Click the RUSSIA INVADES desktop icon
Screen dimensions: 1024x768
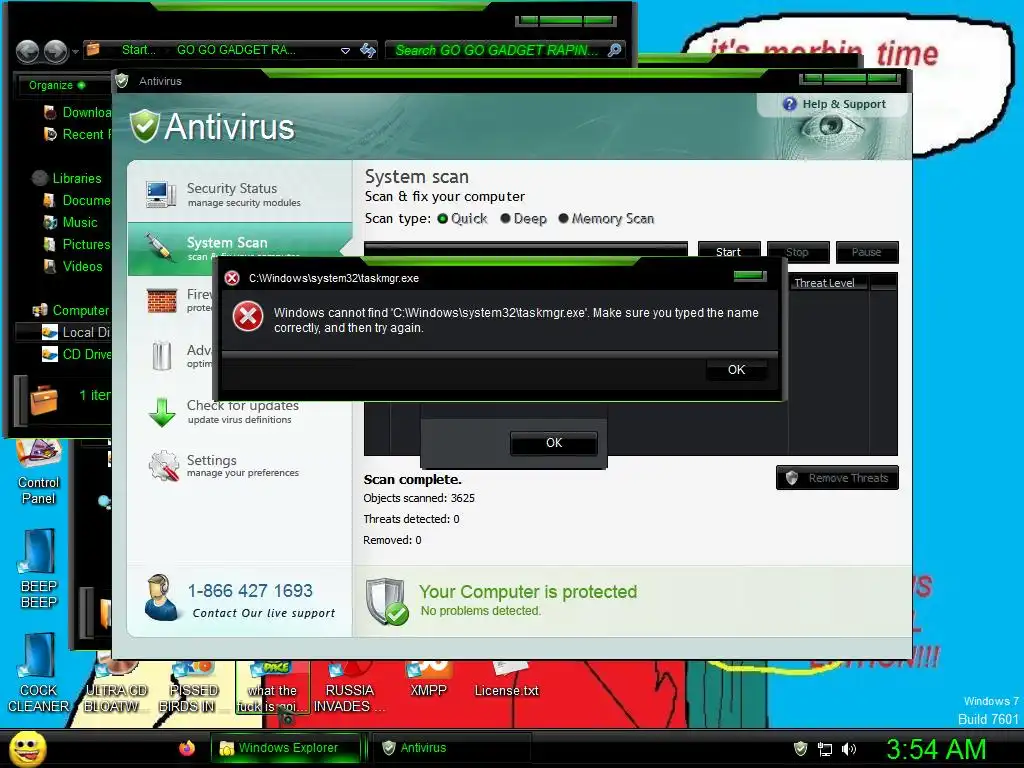tap(349, 688)
